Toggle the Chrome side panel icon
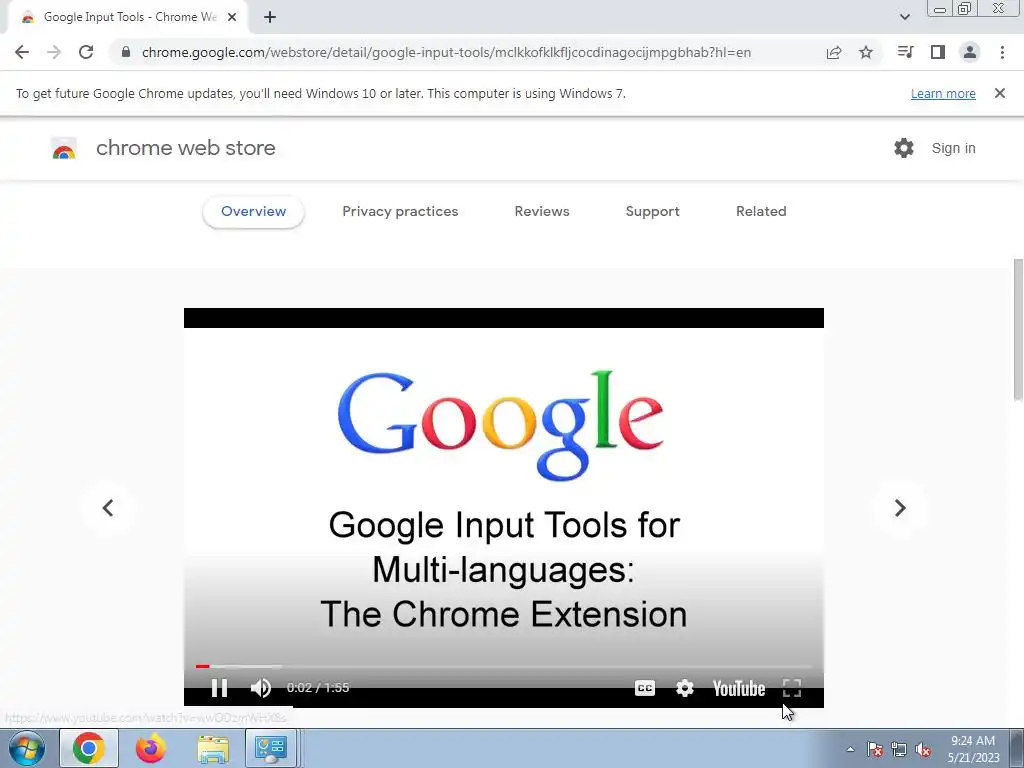 [x=938, y=52]
